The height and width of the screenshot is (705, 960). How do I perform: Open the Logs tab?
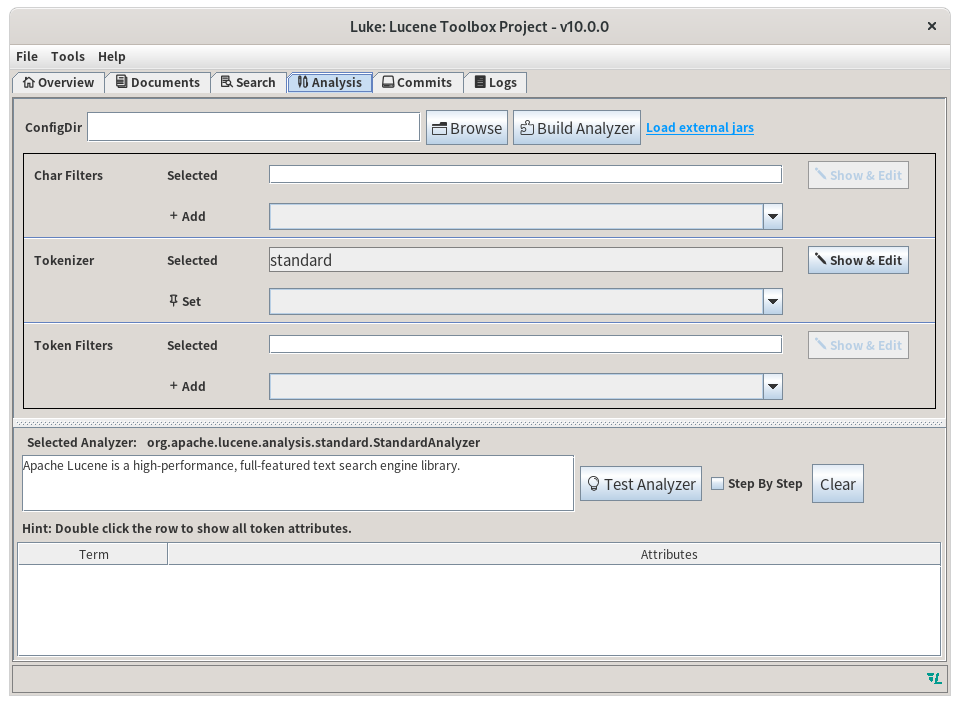495,83
